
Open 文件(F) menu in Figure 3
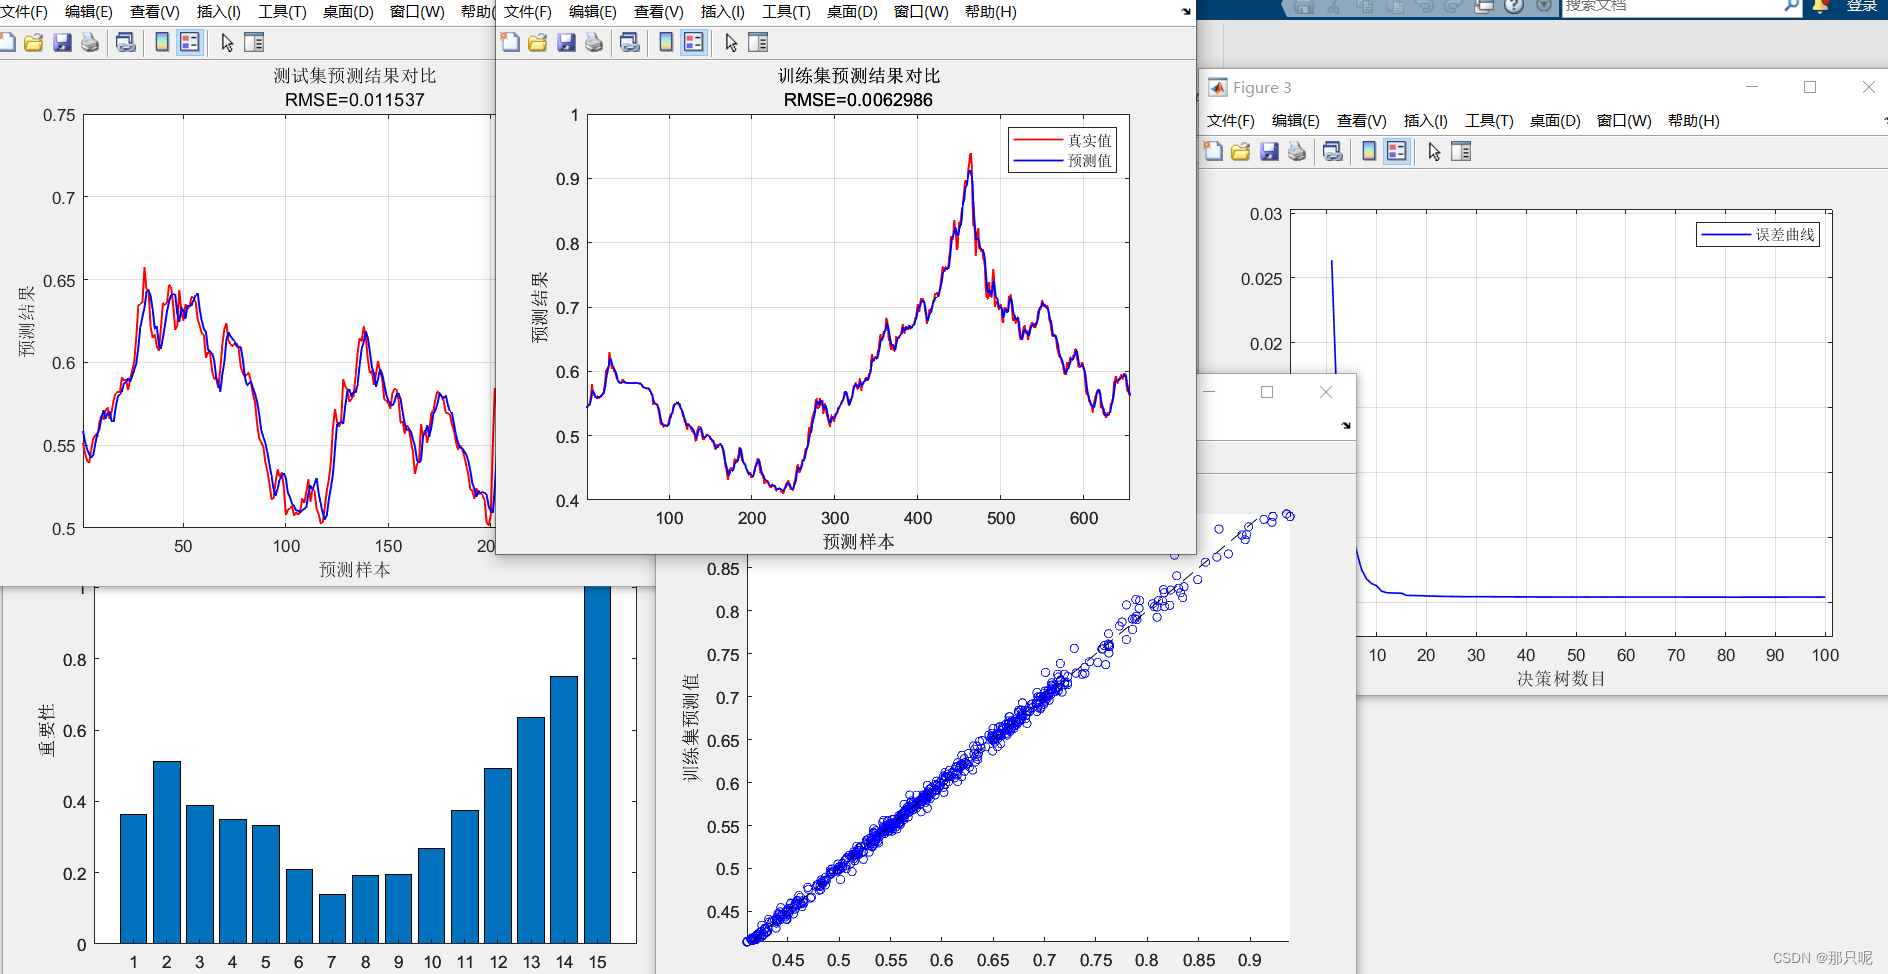pyautogui.click(x=1230, y=120)
